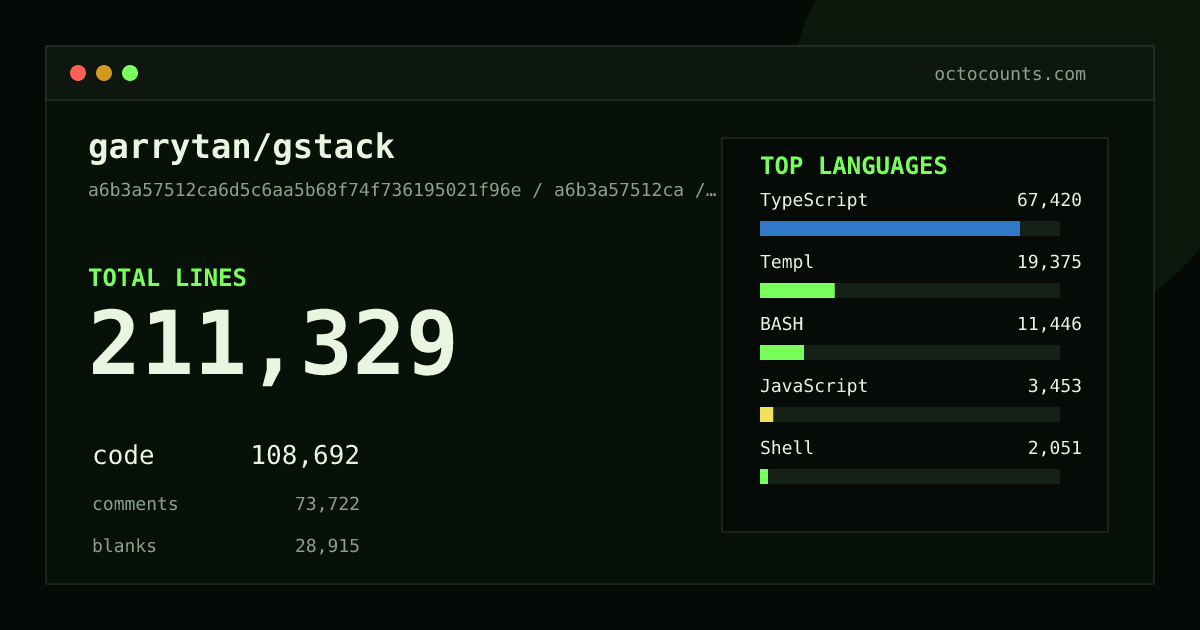
Task: Select the garrytan/gstack repository title
Action: 241,148
